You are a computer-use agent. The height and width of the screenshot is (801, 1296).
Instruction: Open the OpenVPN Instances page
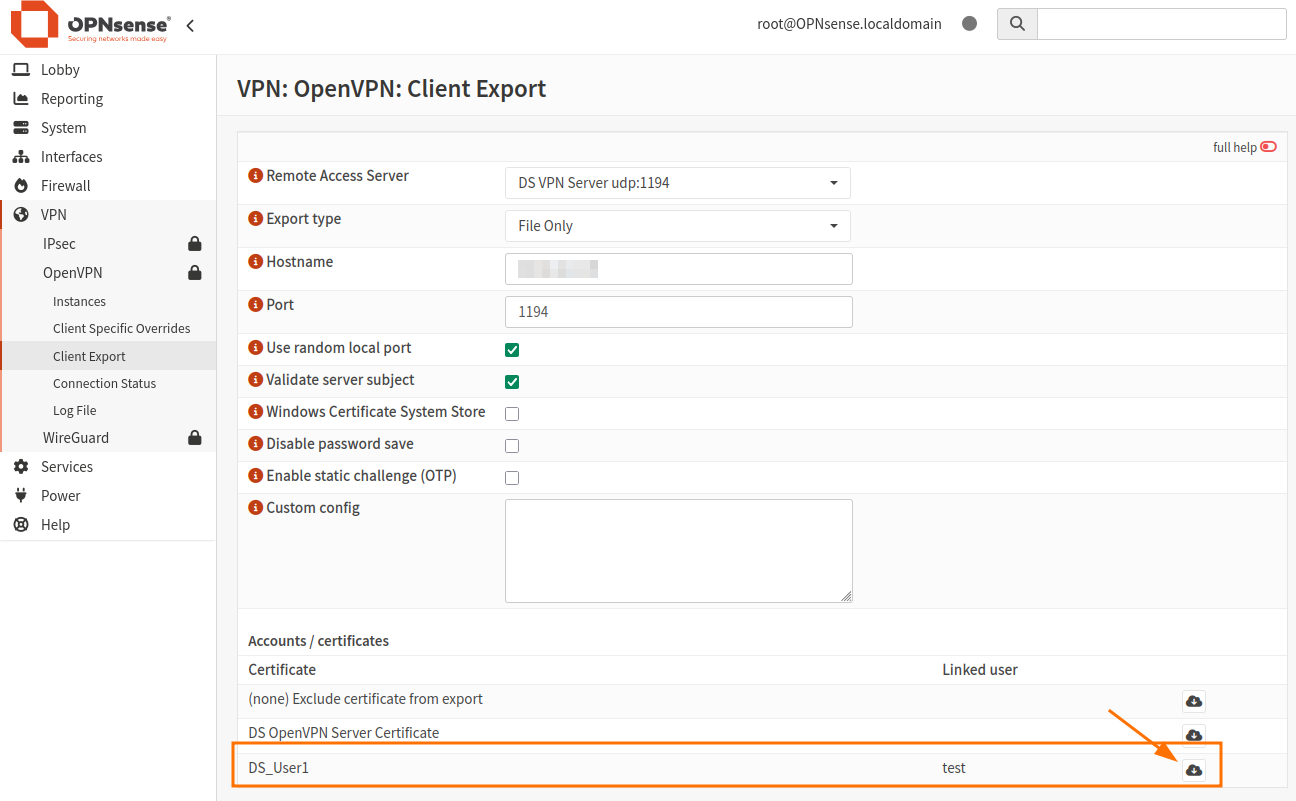click(79, 300)
